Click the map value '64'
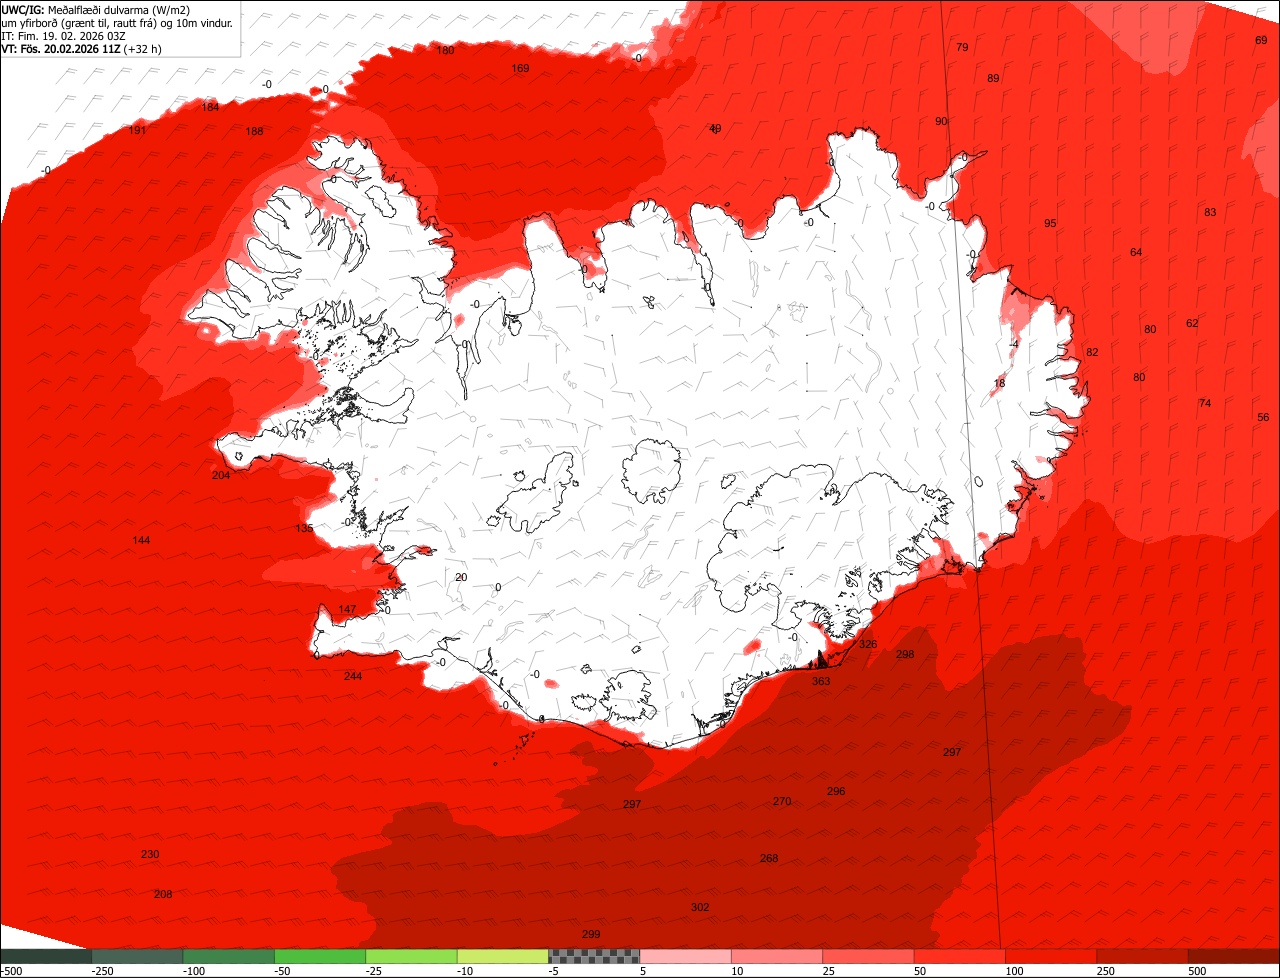The height and width of the screenshot is (978, 1280). (1136, 252)
